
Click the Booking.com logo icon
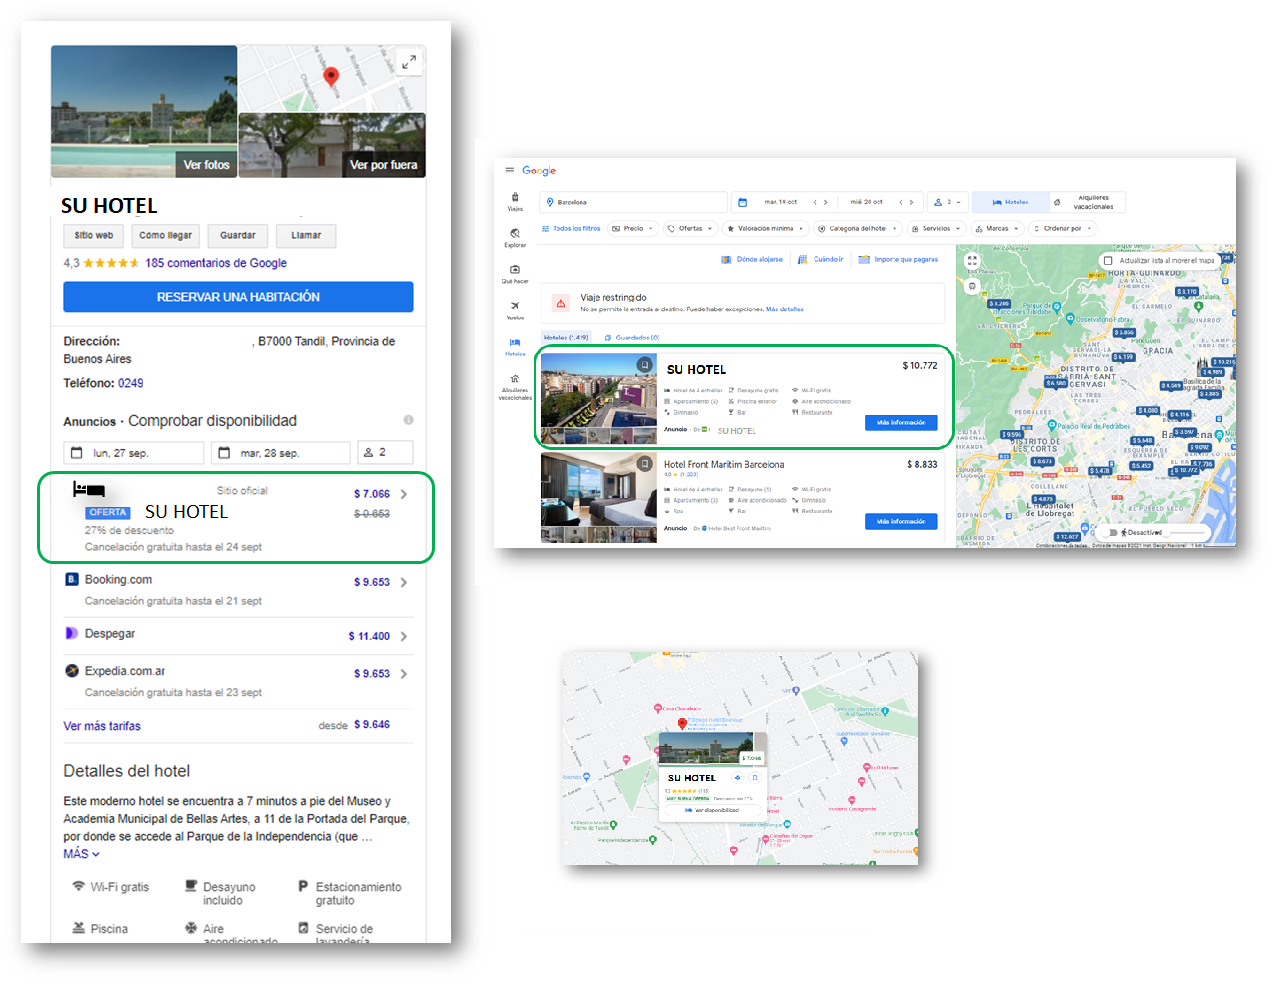72,579
